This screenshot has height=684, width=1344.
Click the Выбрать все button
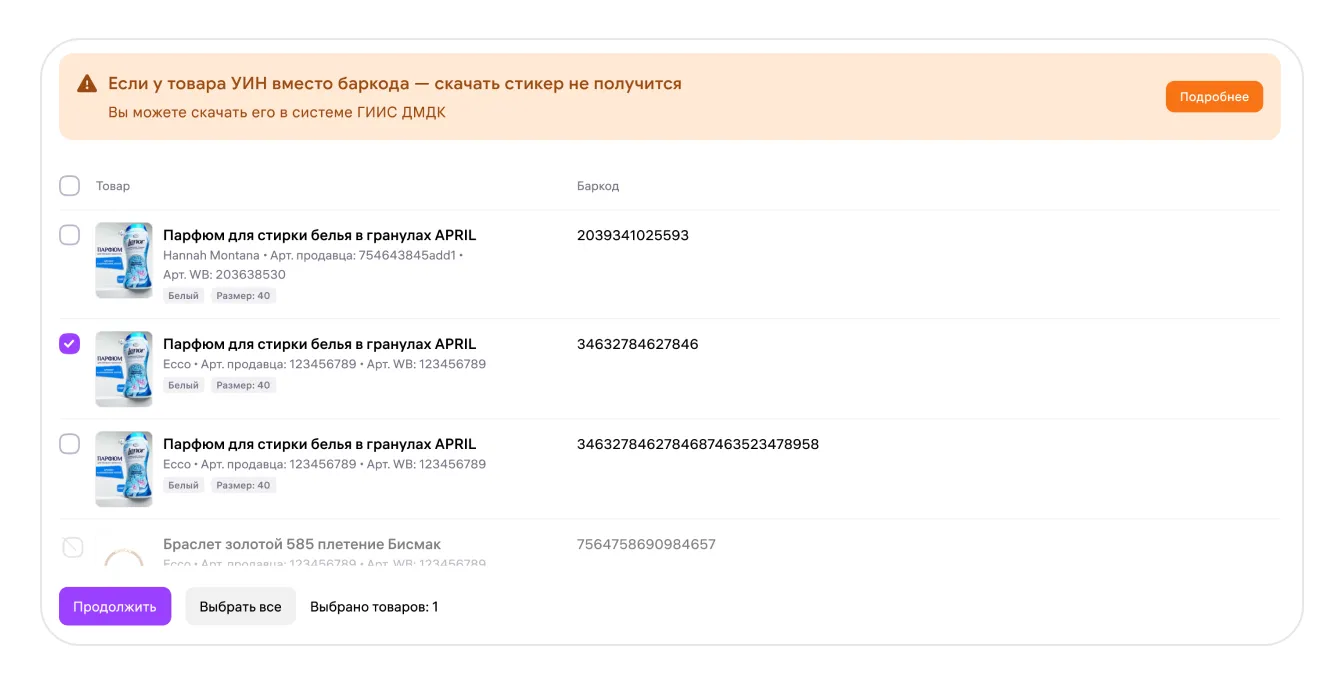click(x=241, y=606)
